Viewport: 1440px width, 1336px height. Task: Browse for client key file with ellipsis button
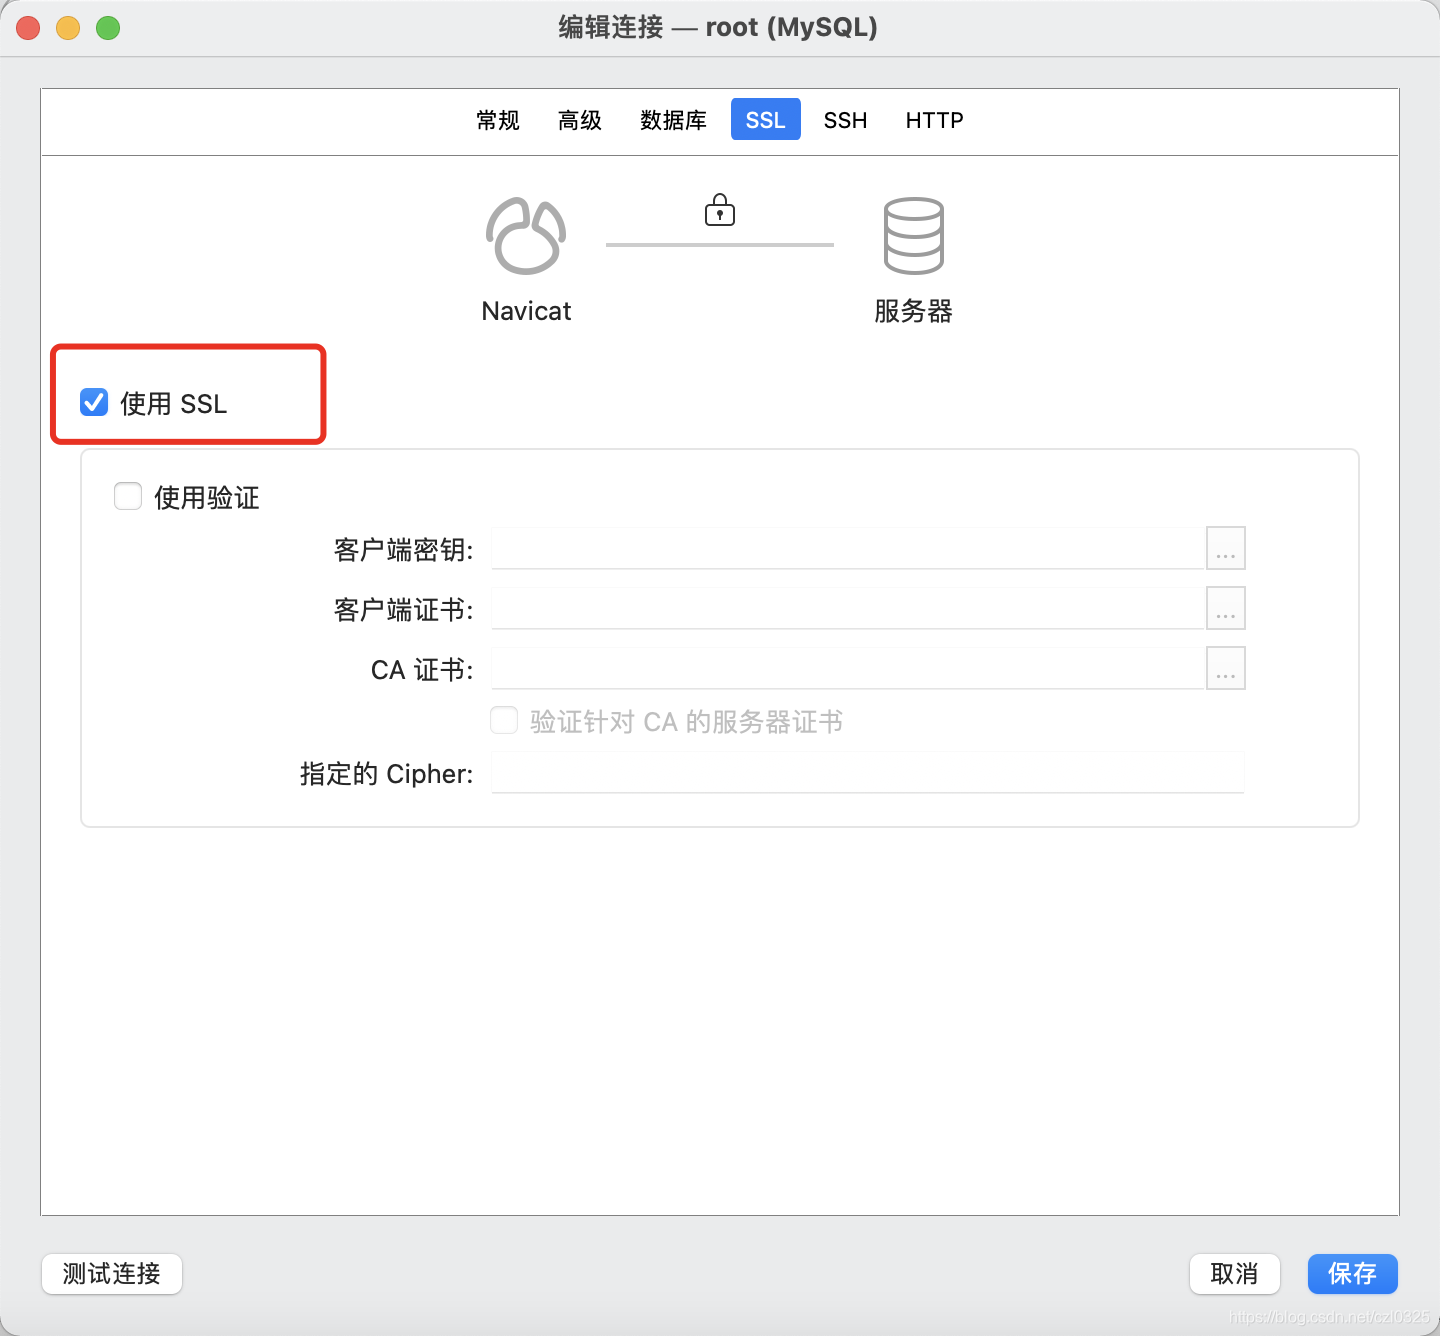click(x=1225, y=548)
